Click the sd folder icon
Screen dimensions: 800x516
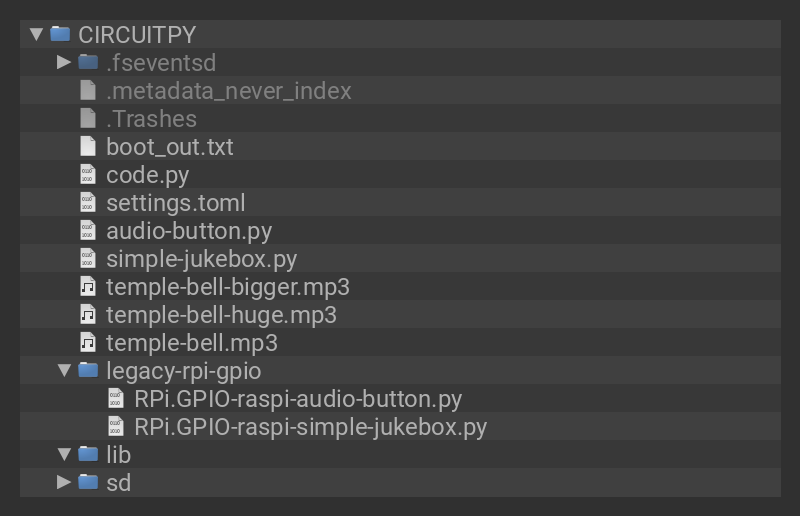click(x=88, y=483)
